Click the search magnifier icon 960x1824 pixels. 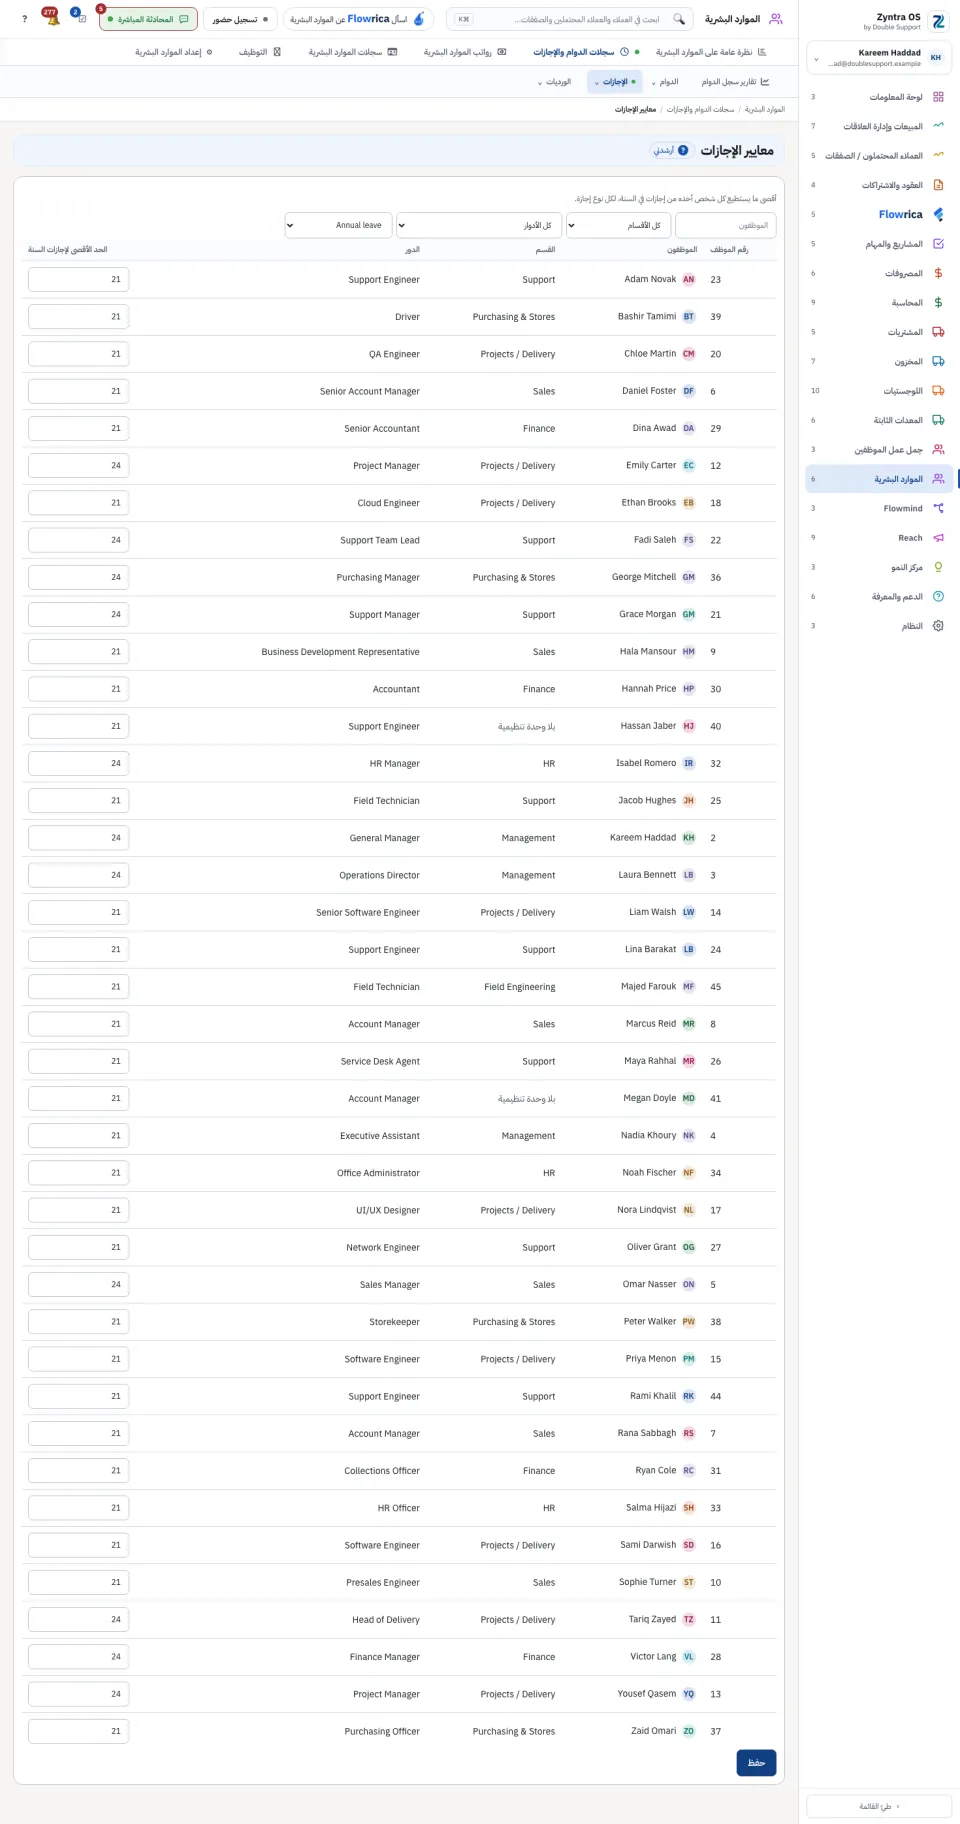(x=679, y=19)
